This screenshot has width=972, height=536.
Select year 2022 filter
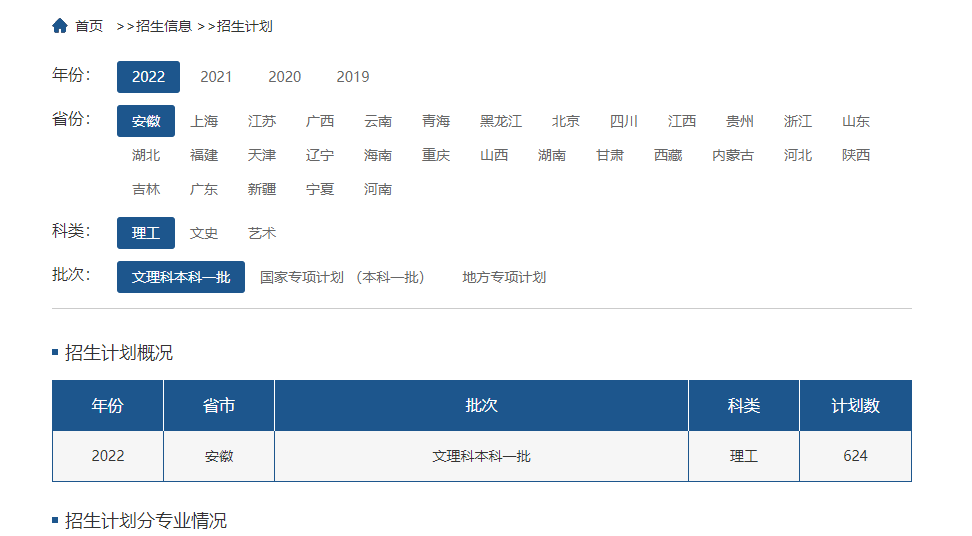tap(148, 77)
